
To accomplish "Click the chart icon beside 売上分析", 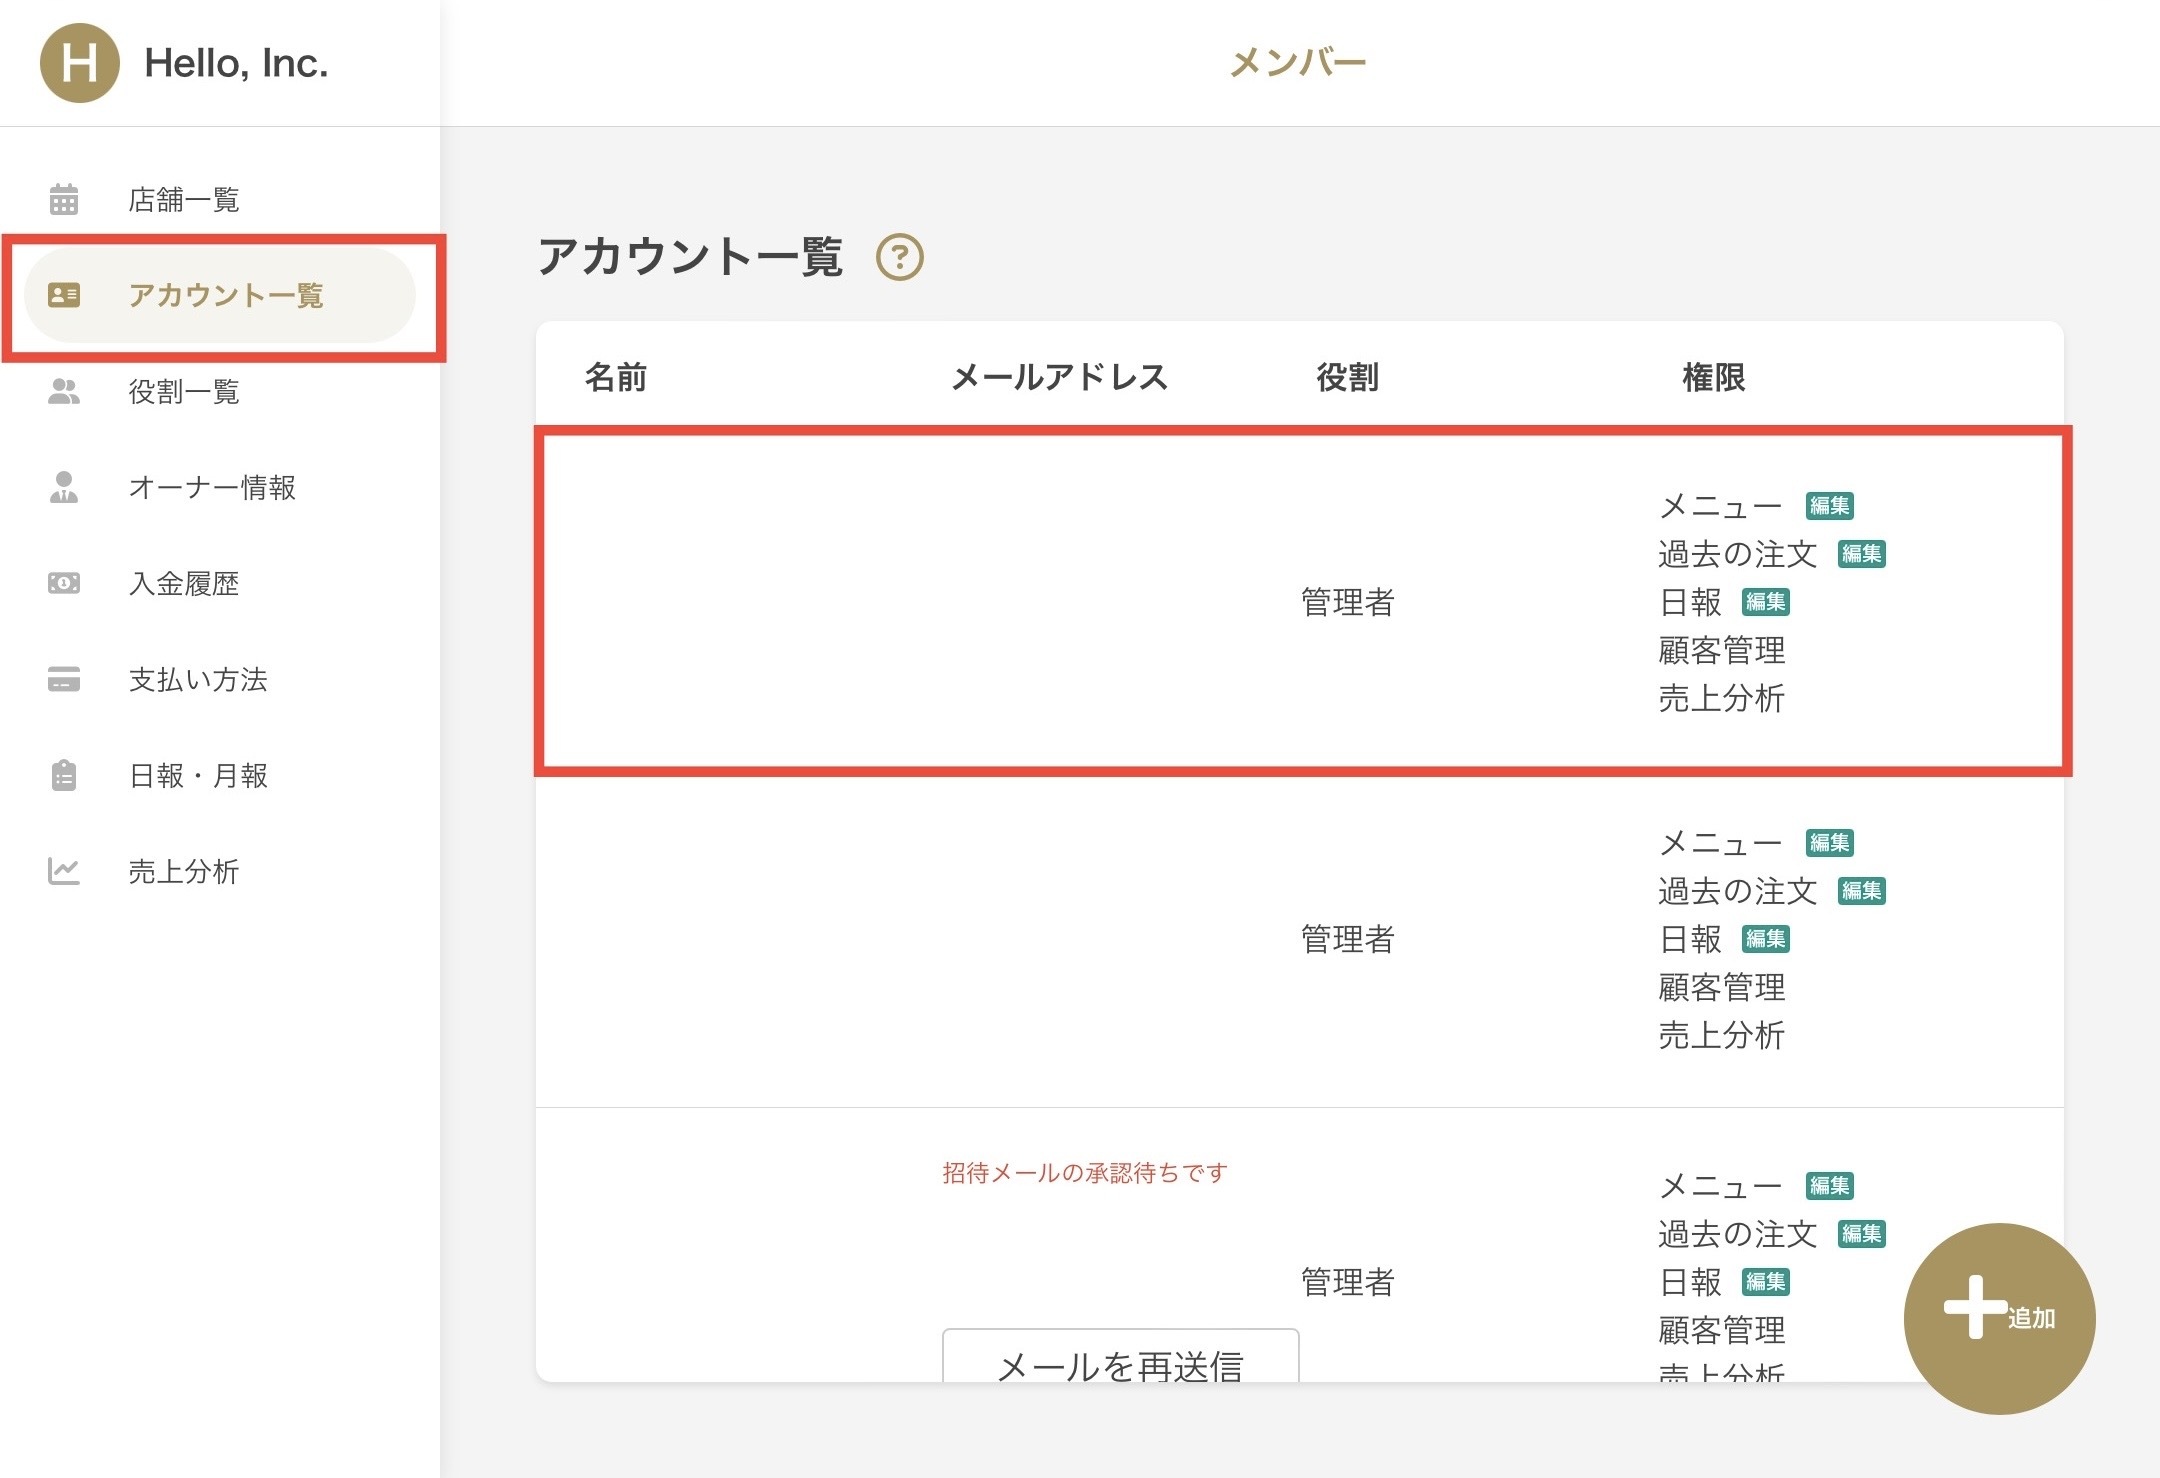I will 64,871.
